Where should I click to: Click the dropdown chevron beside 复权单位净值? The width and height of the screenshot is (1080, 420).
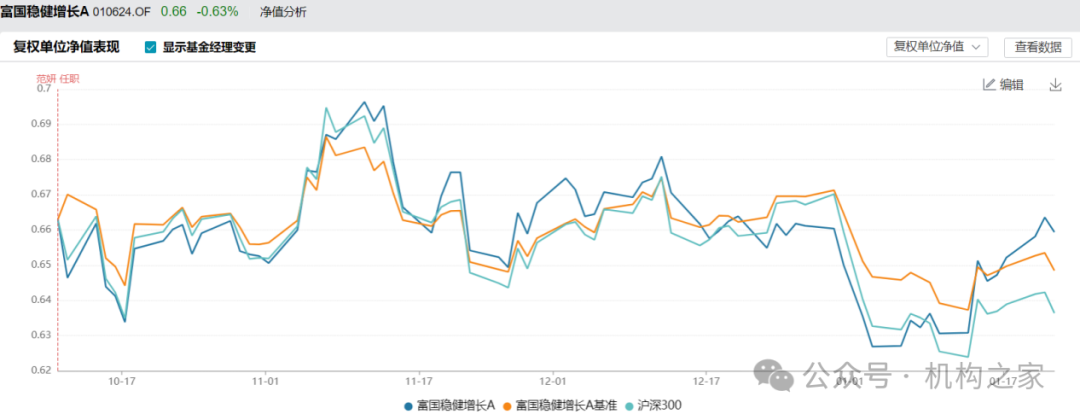click(975, 47)
